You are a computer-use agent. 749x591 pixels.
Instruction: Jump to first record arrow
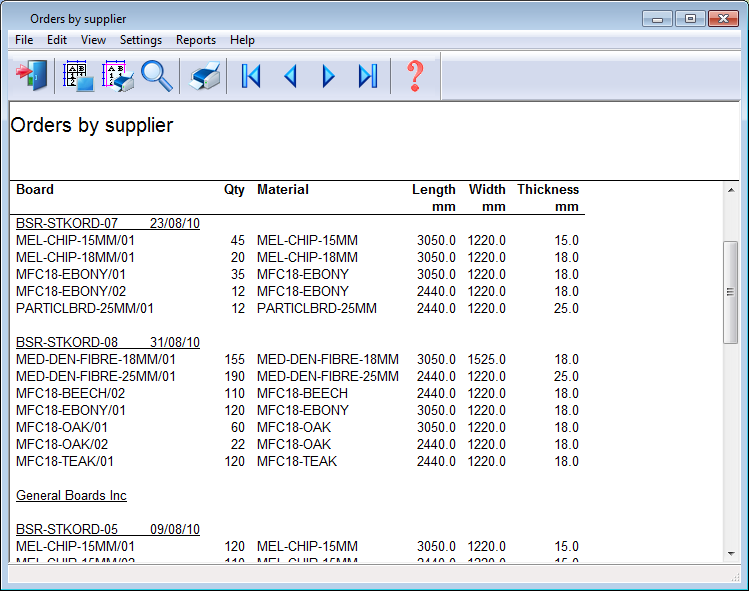251,76
